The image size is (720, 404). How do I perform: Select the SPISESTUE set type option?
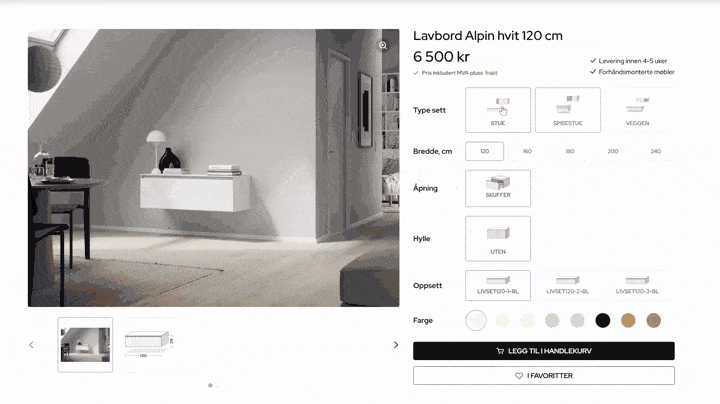point(568,110)
